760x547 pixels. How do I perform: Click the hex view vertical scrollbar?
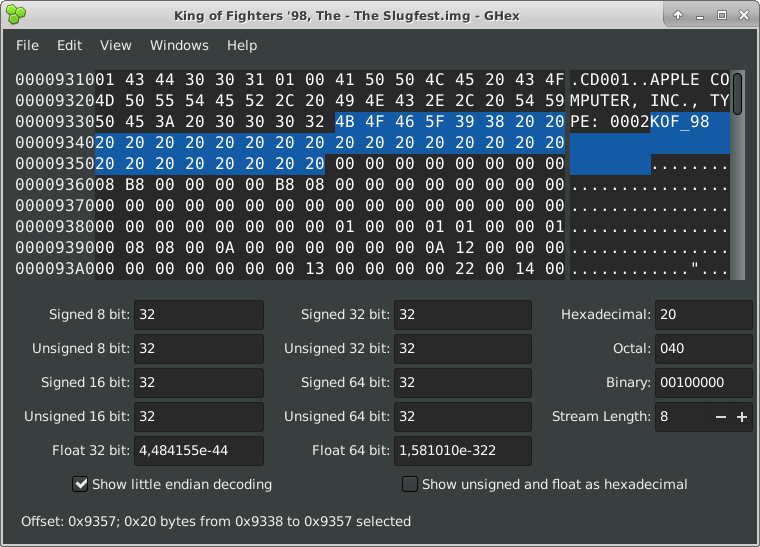pos(737,175)
